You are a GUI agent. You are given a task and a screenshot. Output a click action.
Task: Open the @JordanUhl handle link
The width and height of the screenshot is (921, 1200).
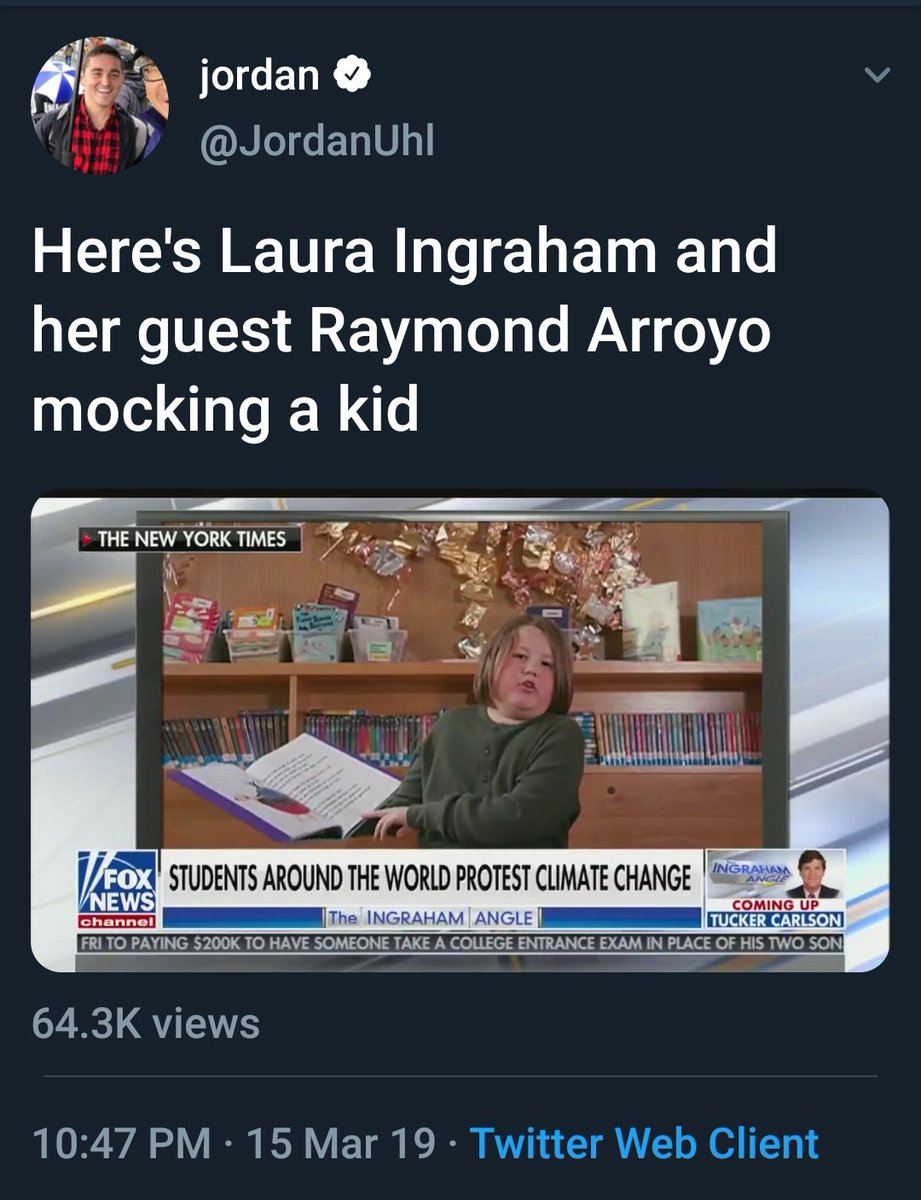point(317,141)
